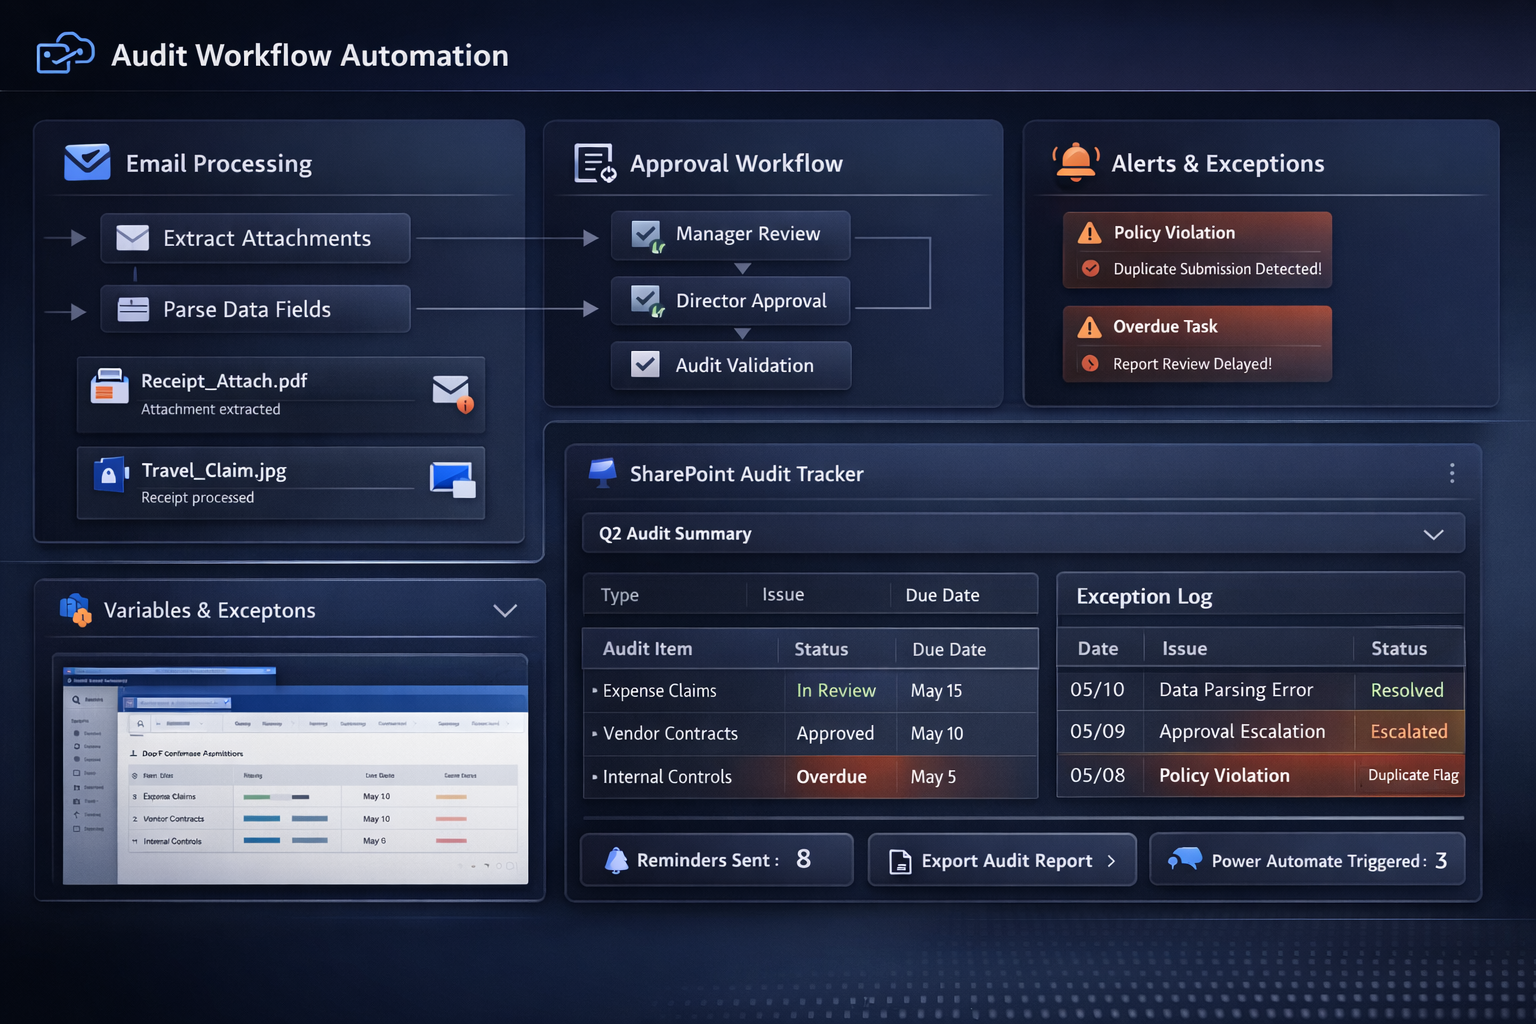Click Power Automate Triggered counter button
Viewport: 1536px width, 1024px height.
[1307, 860]
